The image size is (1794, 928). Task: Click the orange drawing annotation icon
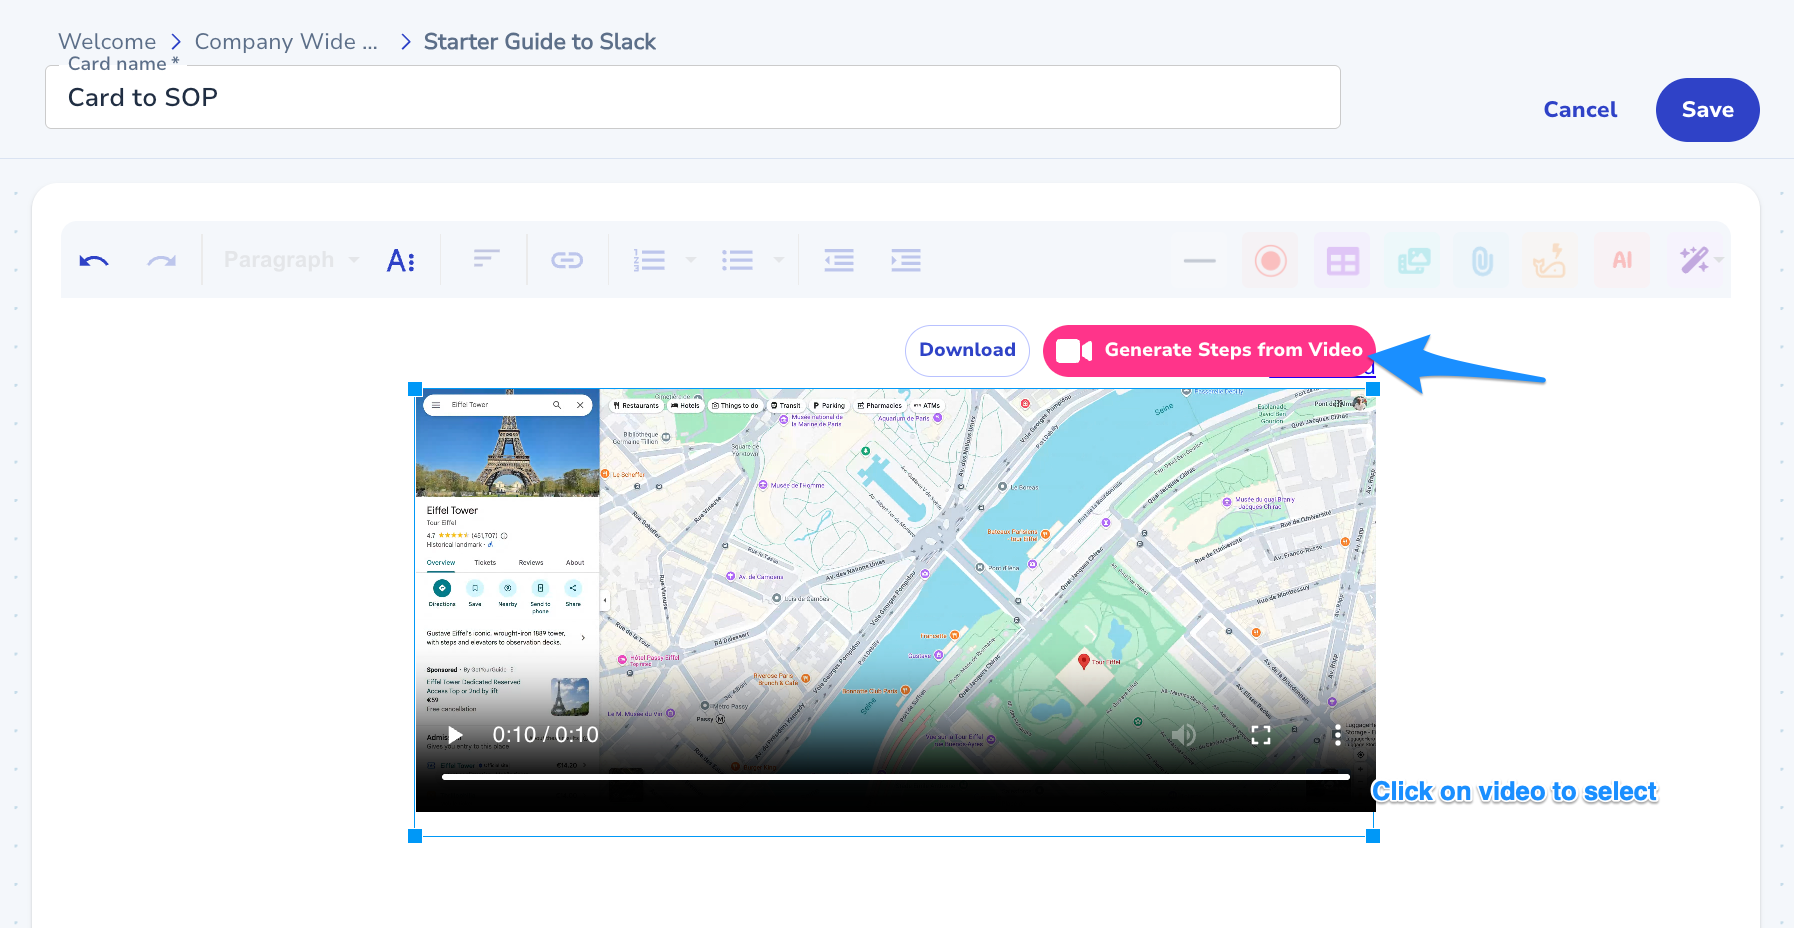pyautogui.click(x=1549, y=261)
